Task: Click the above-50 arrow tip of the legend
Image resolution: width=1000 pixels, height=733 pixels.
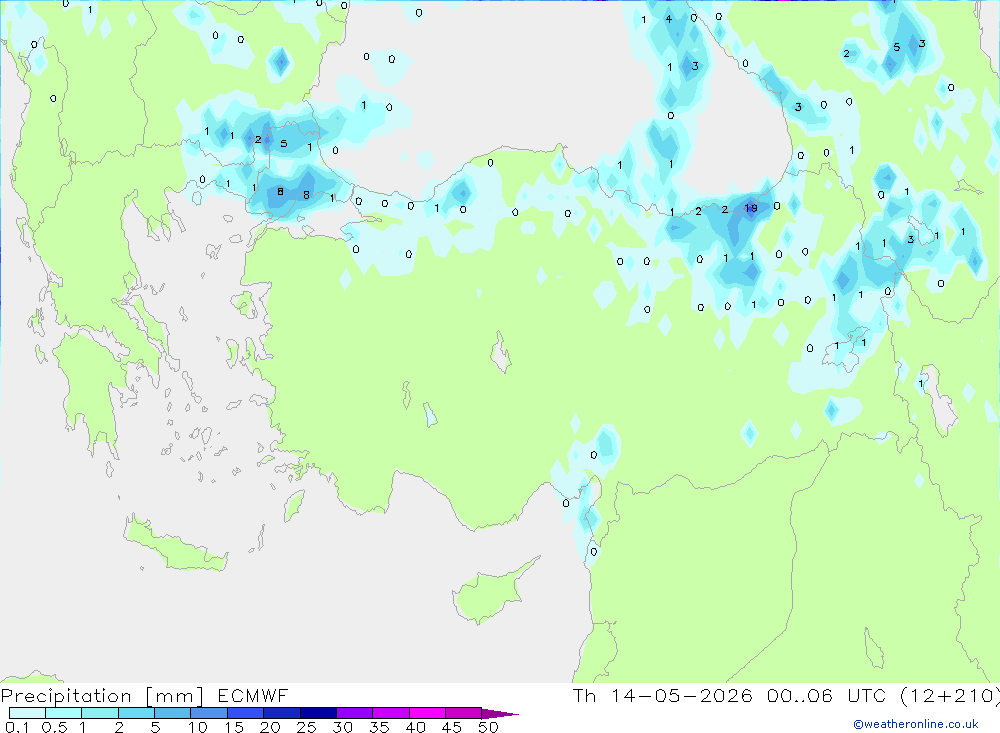Action: click(x=500, y=713)
